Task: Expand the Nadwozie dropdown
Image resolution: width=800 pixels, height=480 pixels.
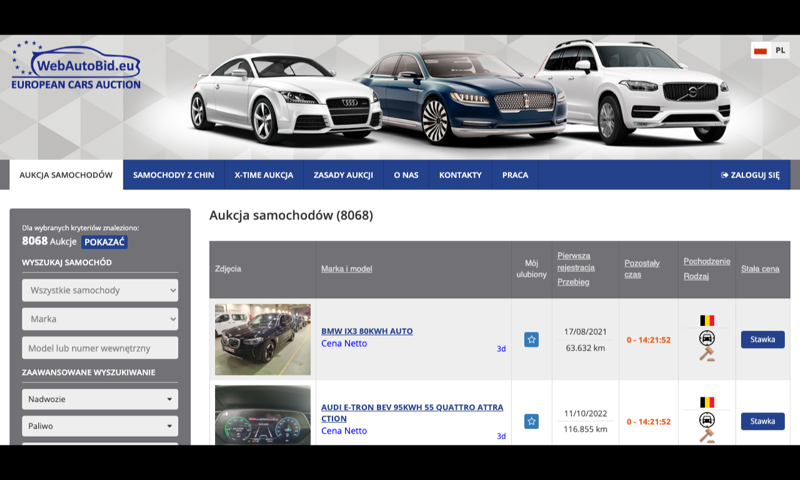Action: (x=100, y=399)
